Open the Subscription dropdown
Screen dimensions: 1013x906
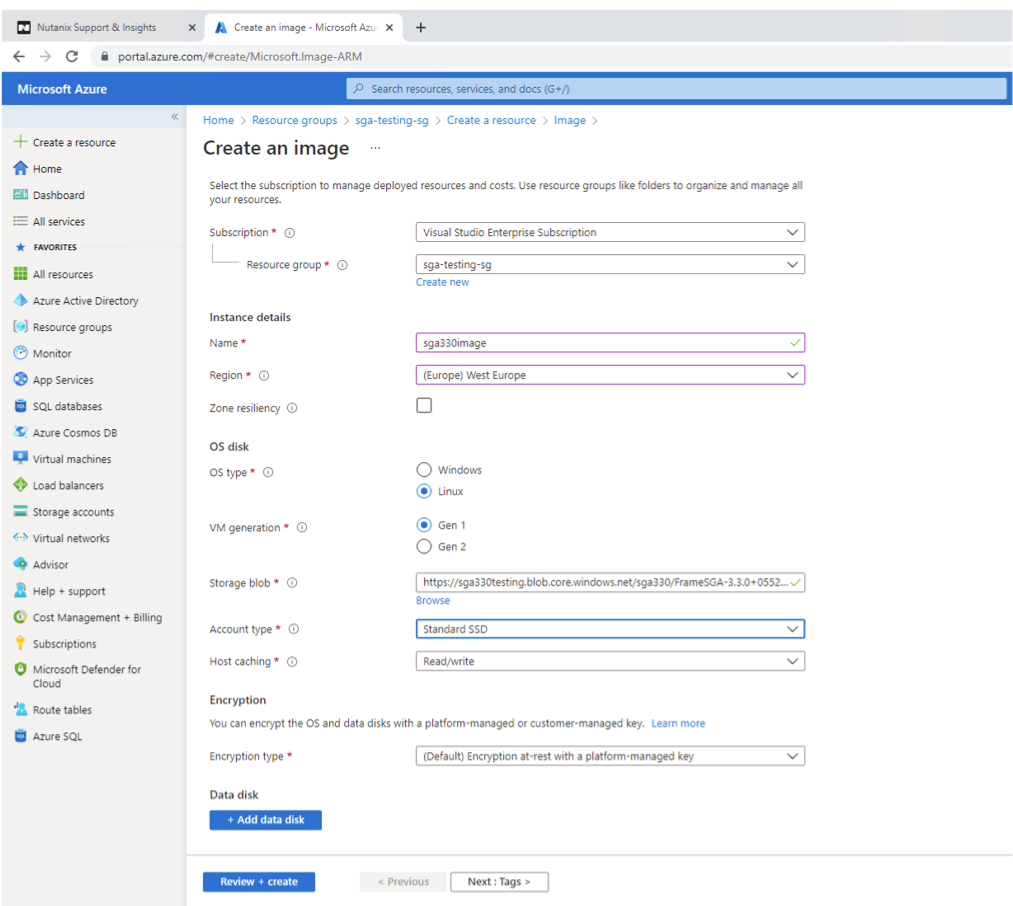point(609,233)
